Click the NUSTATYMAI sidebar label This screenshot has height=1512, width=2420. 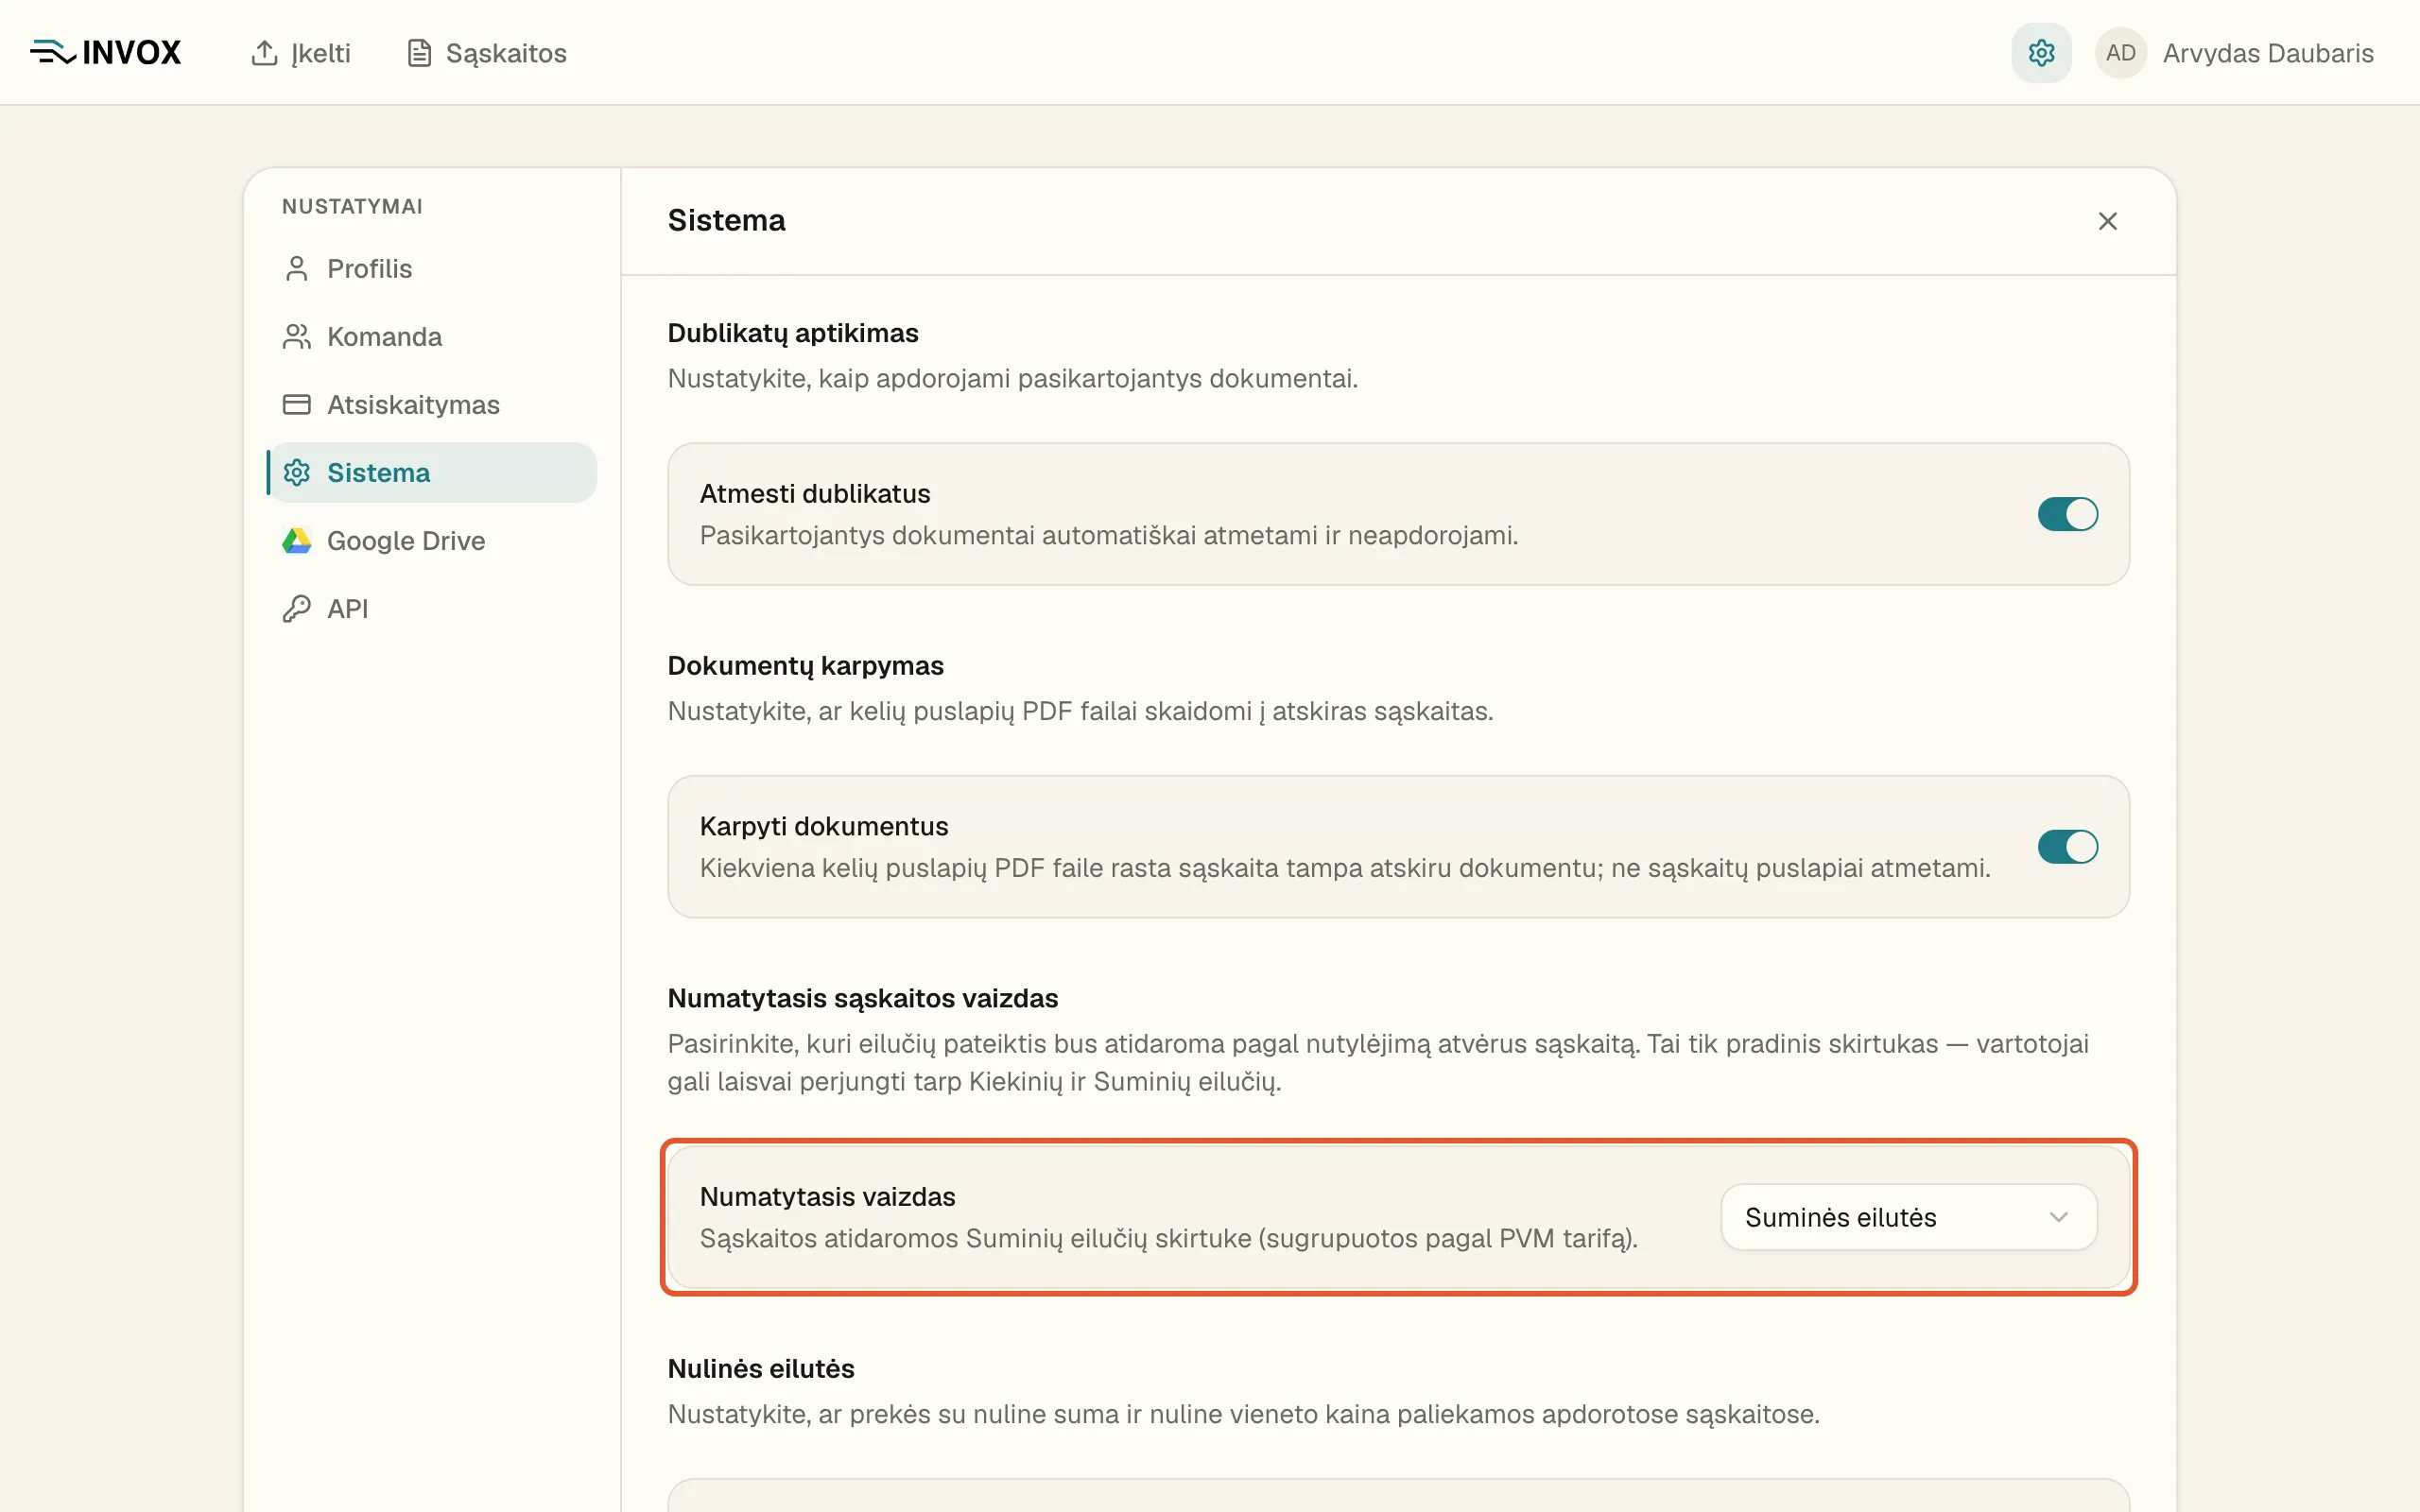pyautogui.click(x=352, y=206)
